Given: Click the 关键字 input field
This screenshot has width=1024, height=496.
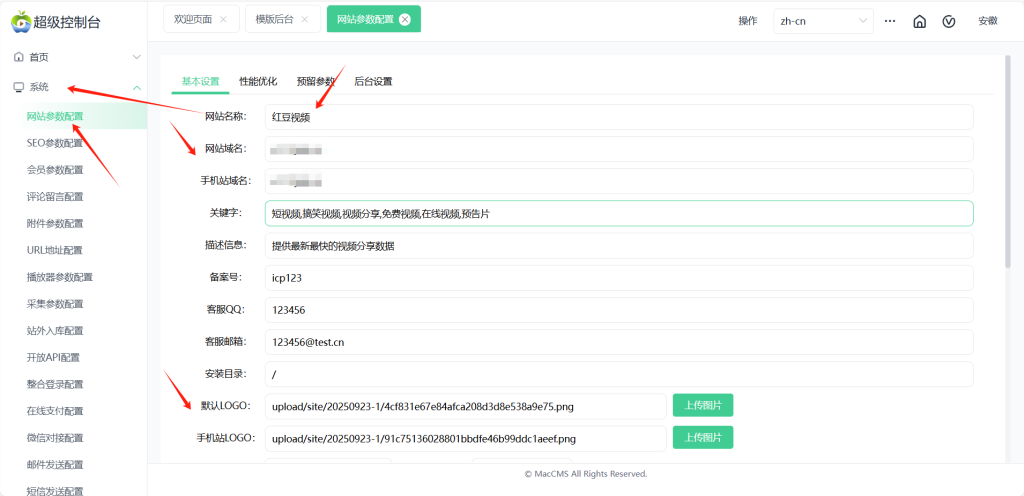Looking at the screenshot, I should [x=619, y=213].
